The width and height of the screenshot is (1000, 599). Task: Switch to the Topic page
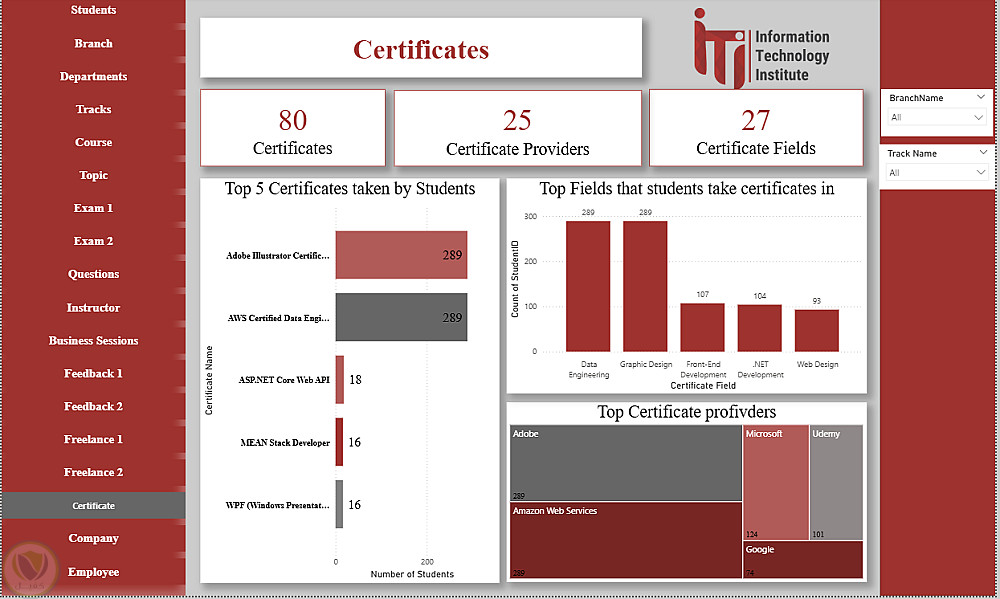[93, 175]
